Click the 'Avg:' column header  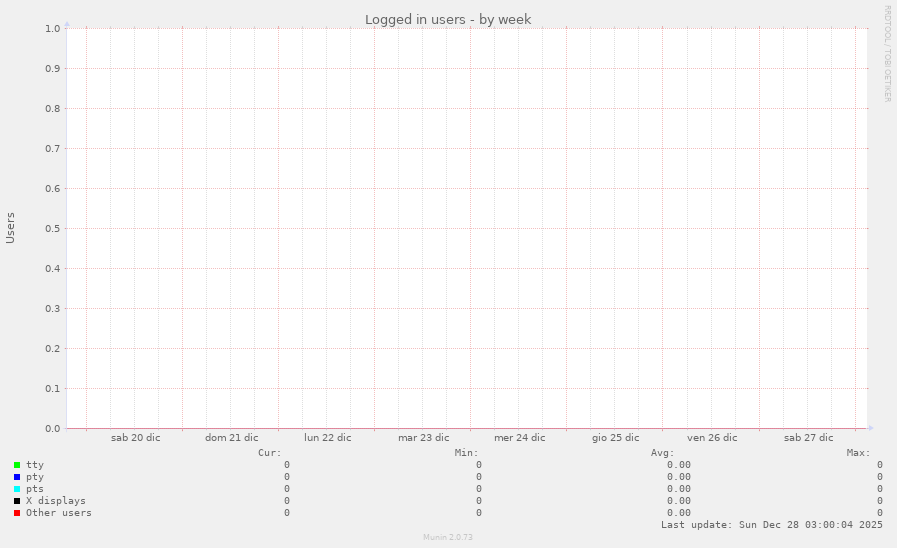click(x=662, y=453)
